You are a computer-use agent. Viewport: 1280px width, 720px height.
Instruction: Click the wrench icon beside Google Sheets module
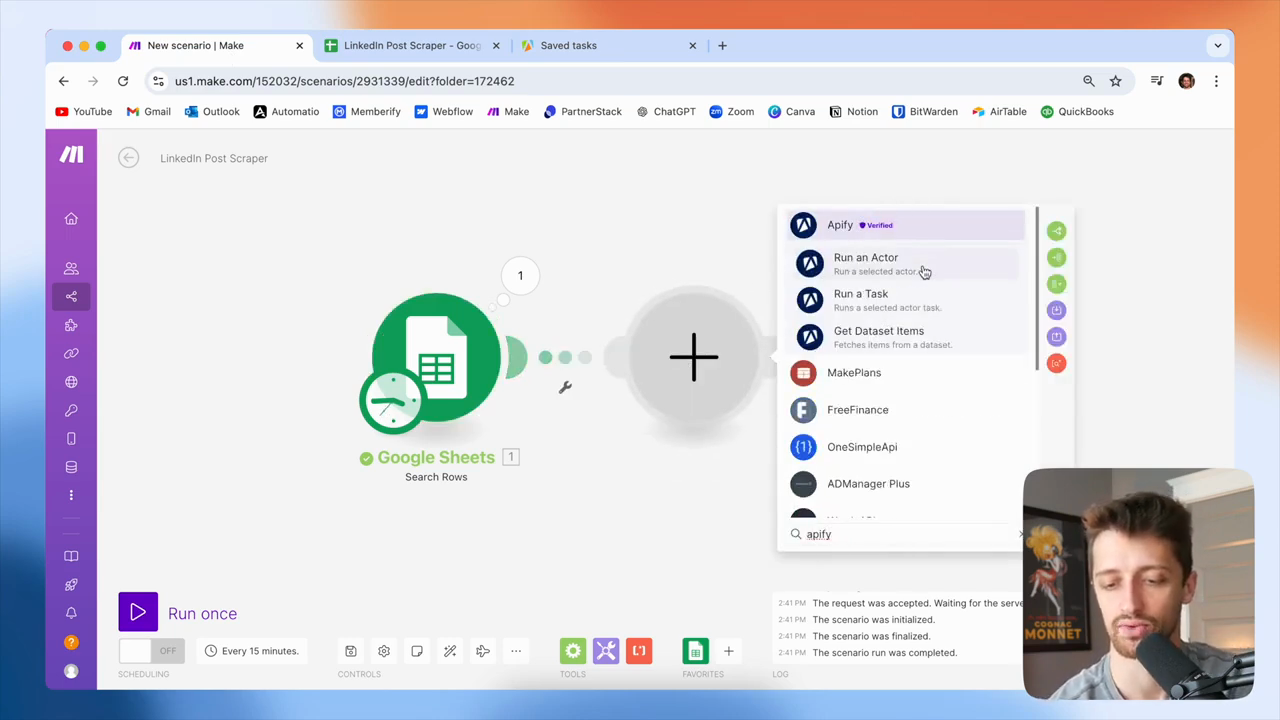[x=565, y=388]
